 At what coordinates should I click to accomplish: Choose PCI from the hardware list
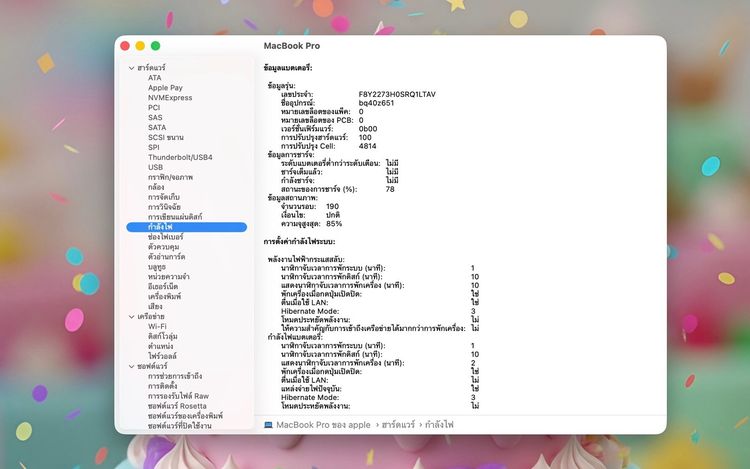154,108
